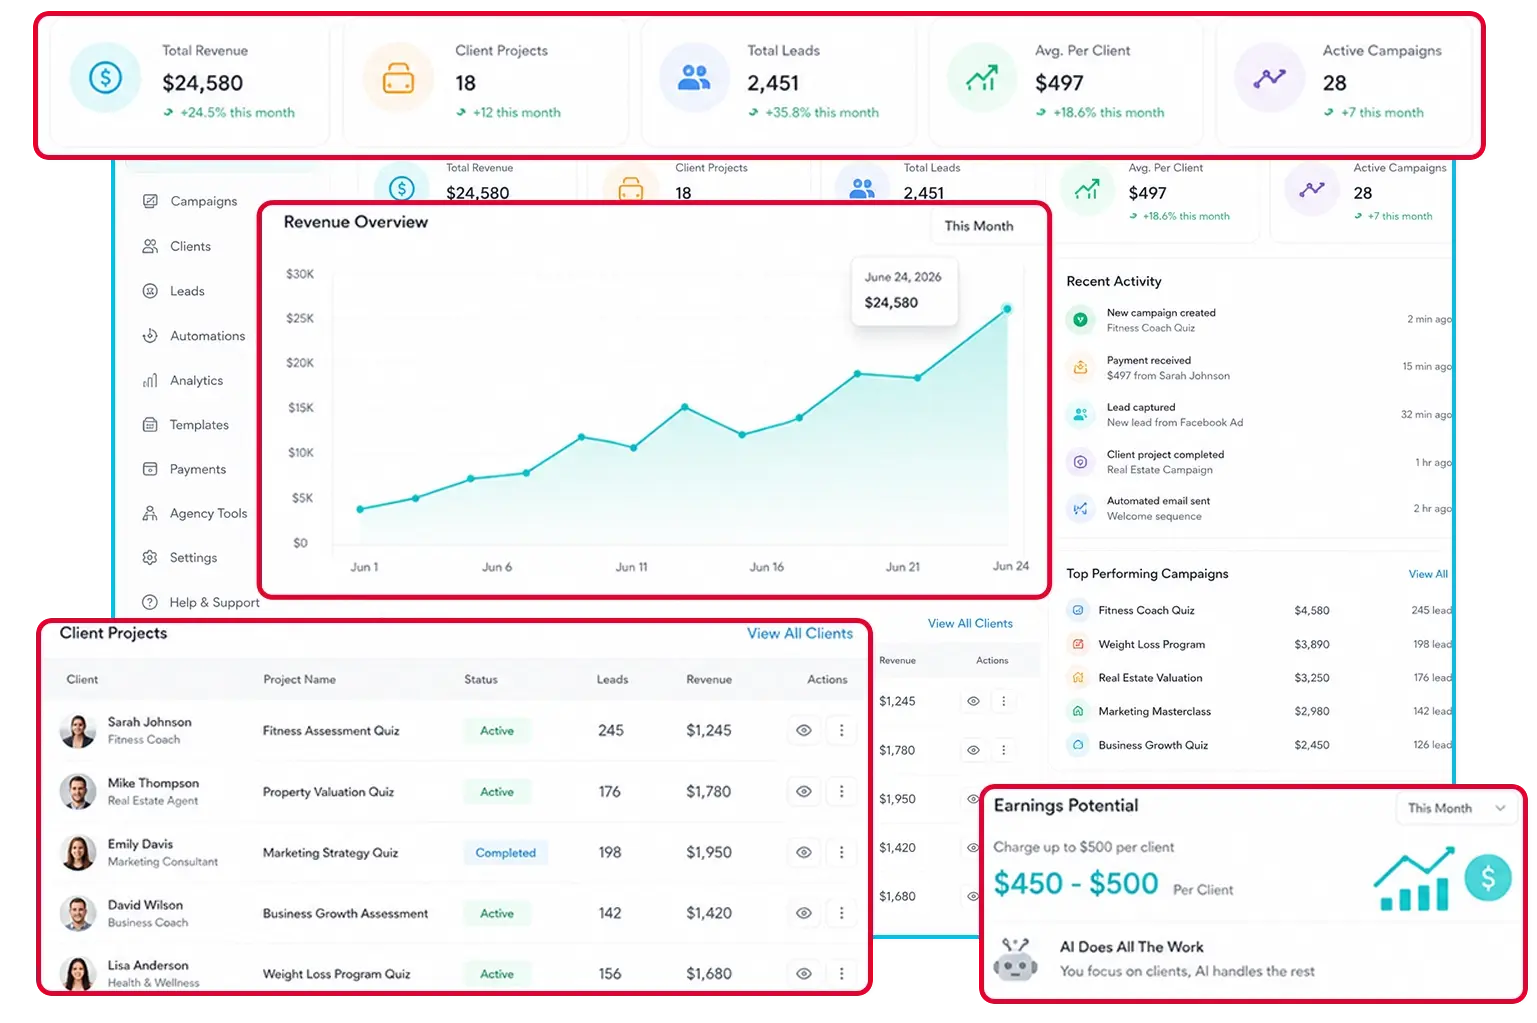Click the Automations sidebar icon

(x=150, y=336)
